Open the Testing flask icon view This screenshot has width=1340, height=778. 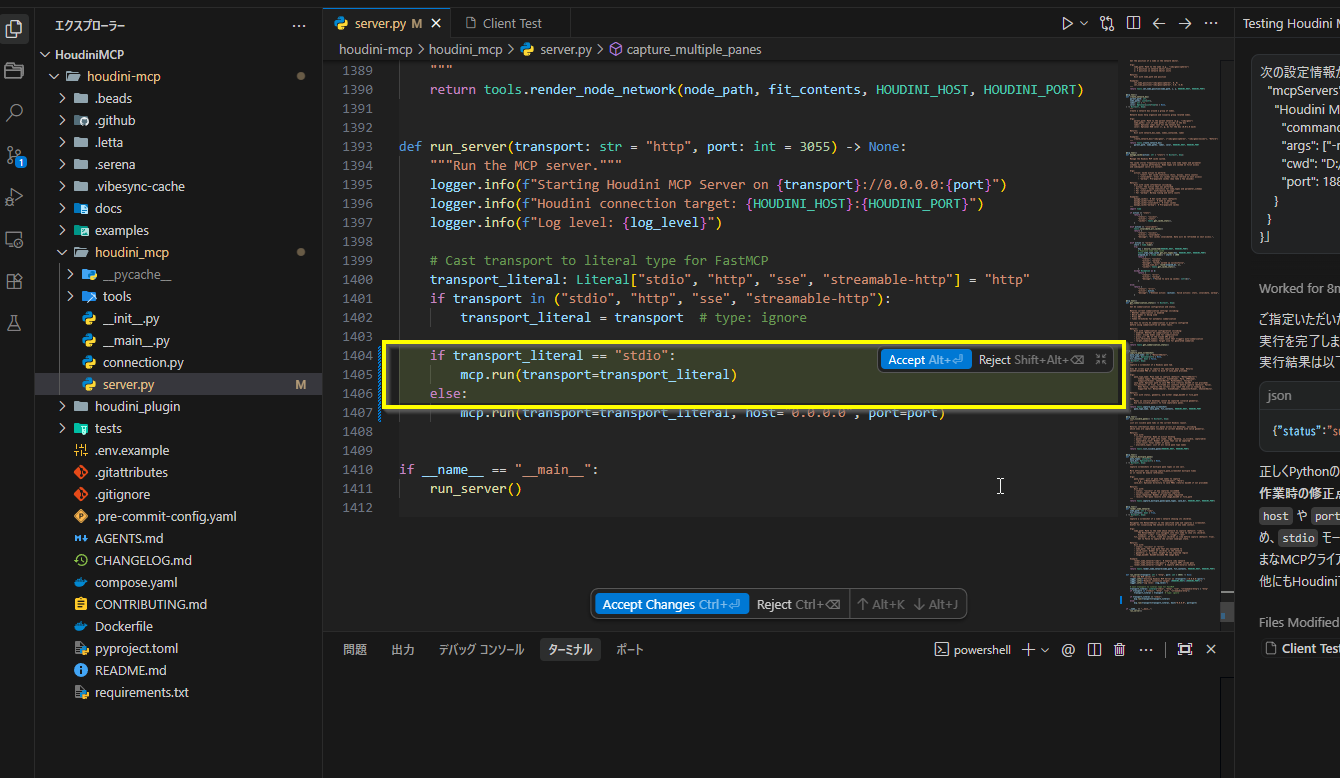[x=15, y=323]
